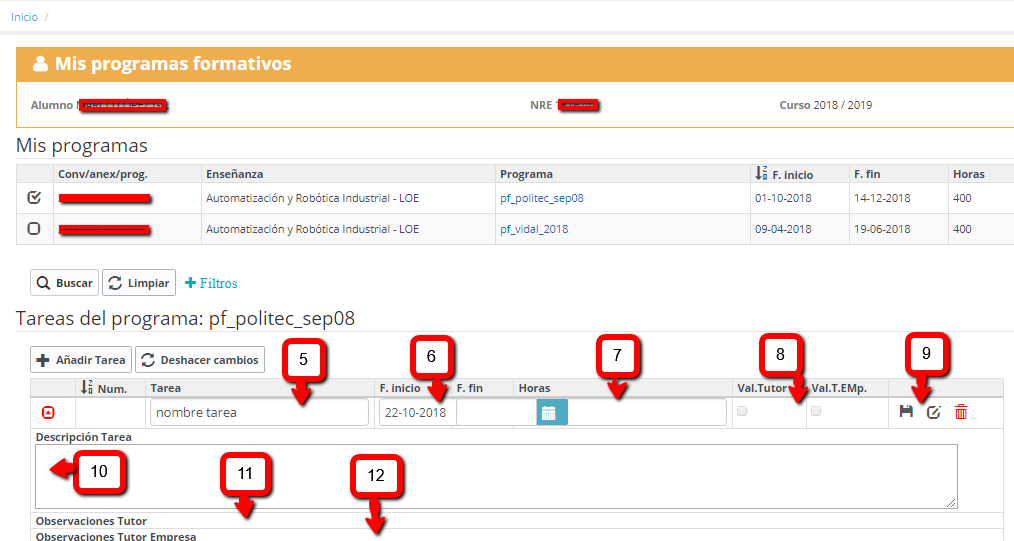
Task: Click the save (floppy disk) icon in task row
Action: pyautogui.click(x=906, y=412)
